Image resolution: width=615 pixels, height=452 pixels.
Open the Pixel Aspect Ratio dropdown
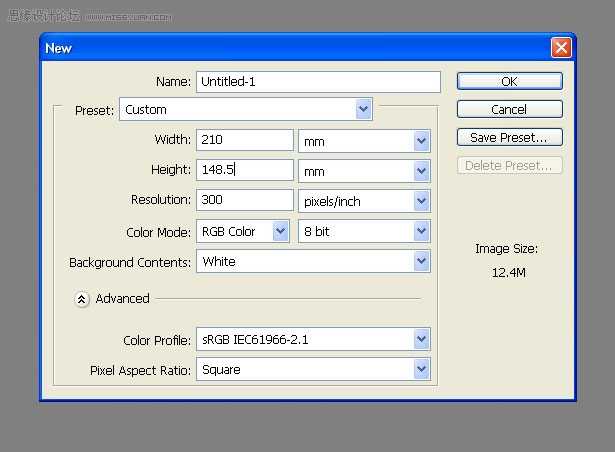313,369
